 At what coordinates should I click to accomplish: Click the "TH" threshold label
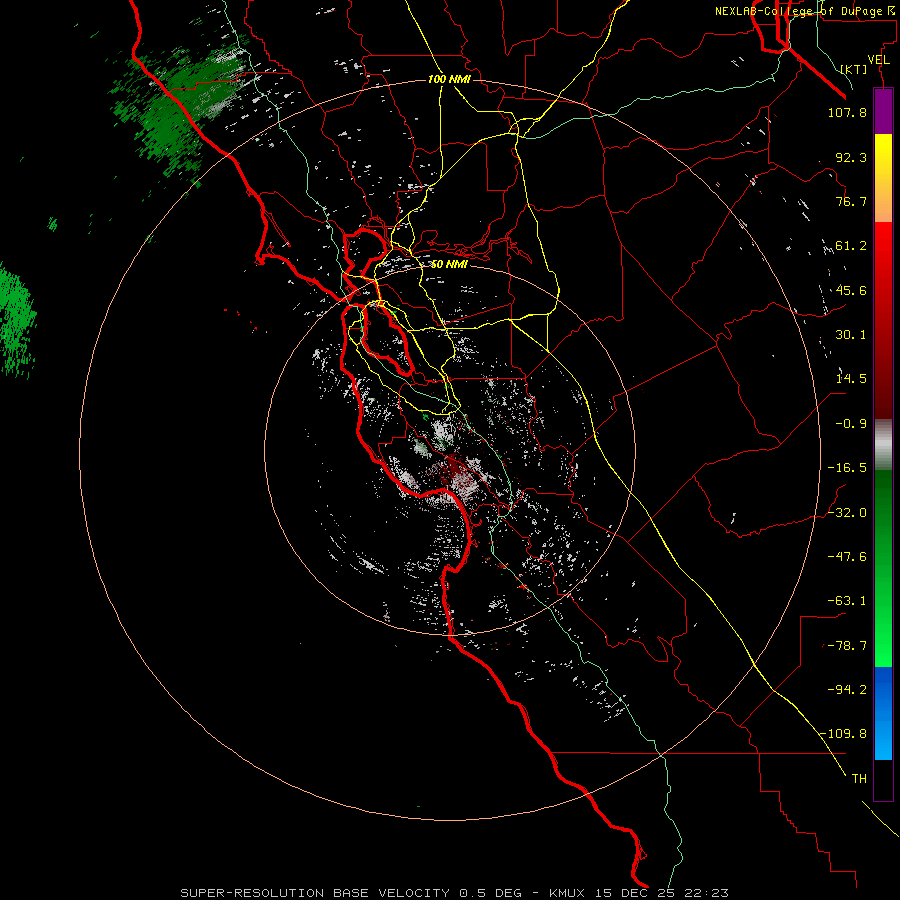coord(859,779)
